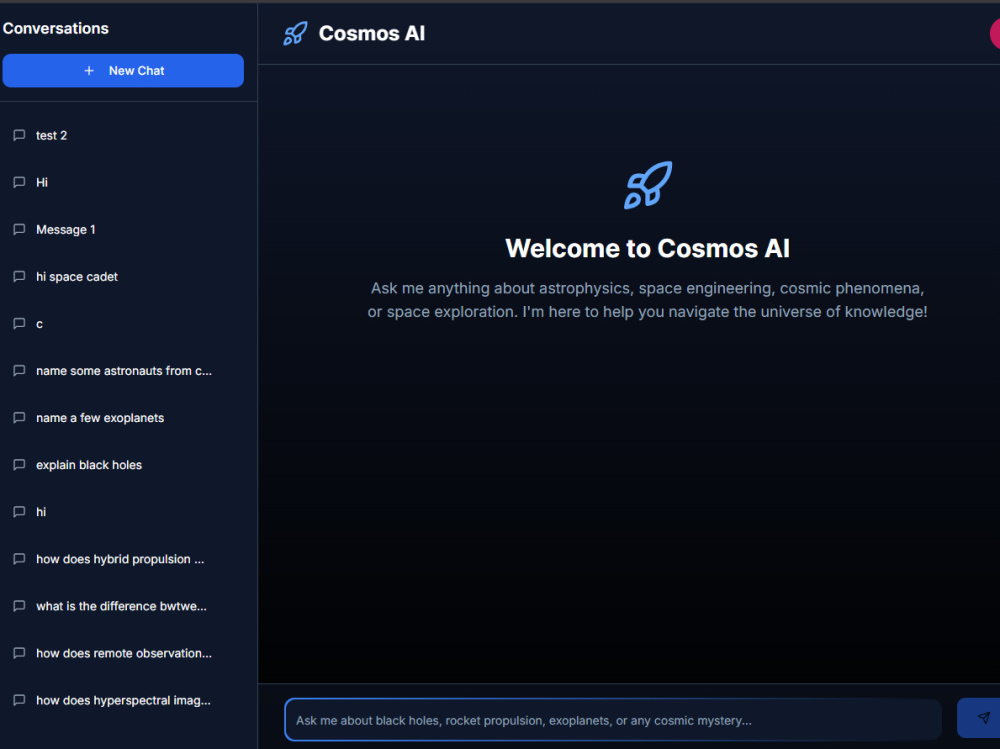Open the capitalized 'Hi' conversation
Screen dimensions: 1000x749
[x=123, y=182]
